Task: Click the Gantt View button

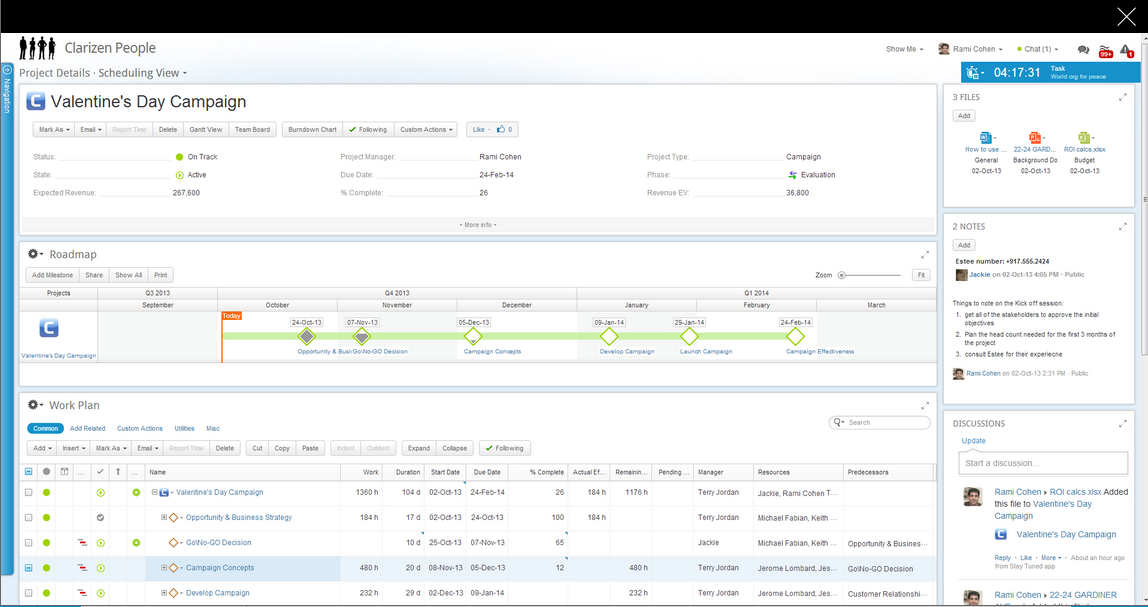Action: point(206,130)
